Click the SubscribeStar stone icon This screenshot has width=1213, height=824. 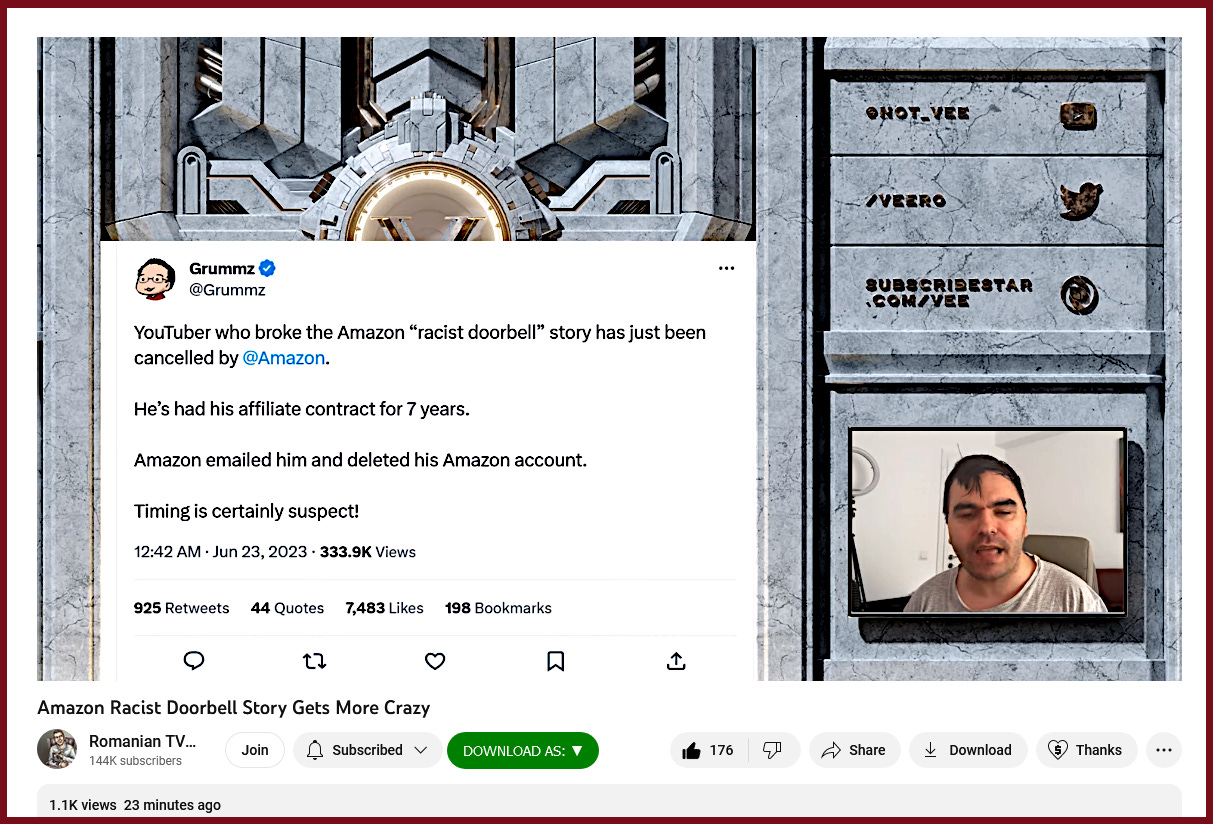click(1080, 295)
